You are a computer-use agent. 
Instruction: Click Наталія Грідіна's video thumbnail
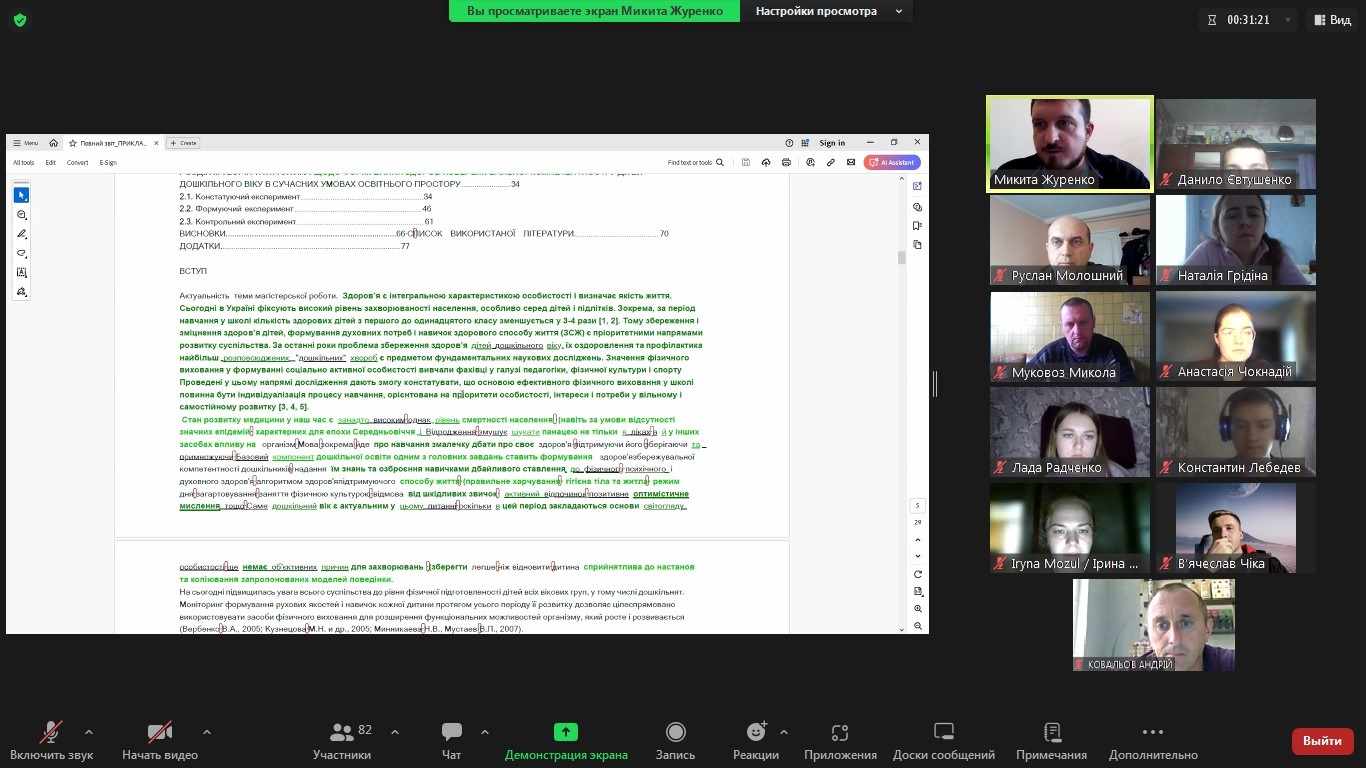[x=1235, y=240]
